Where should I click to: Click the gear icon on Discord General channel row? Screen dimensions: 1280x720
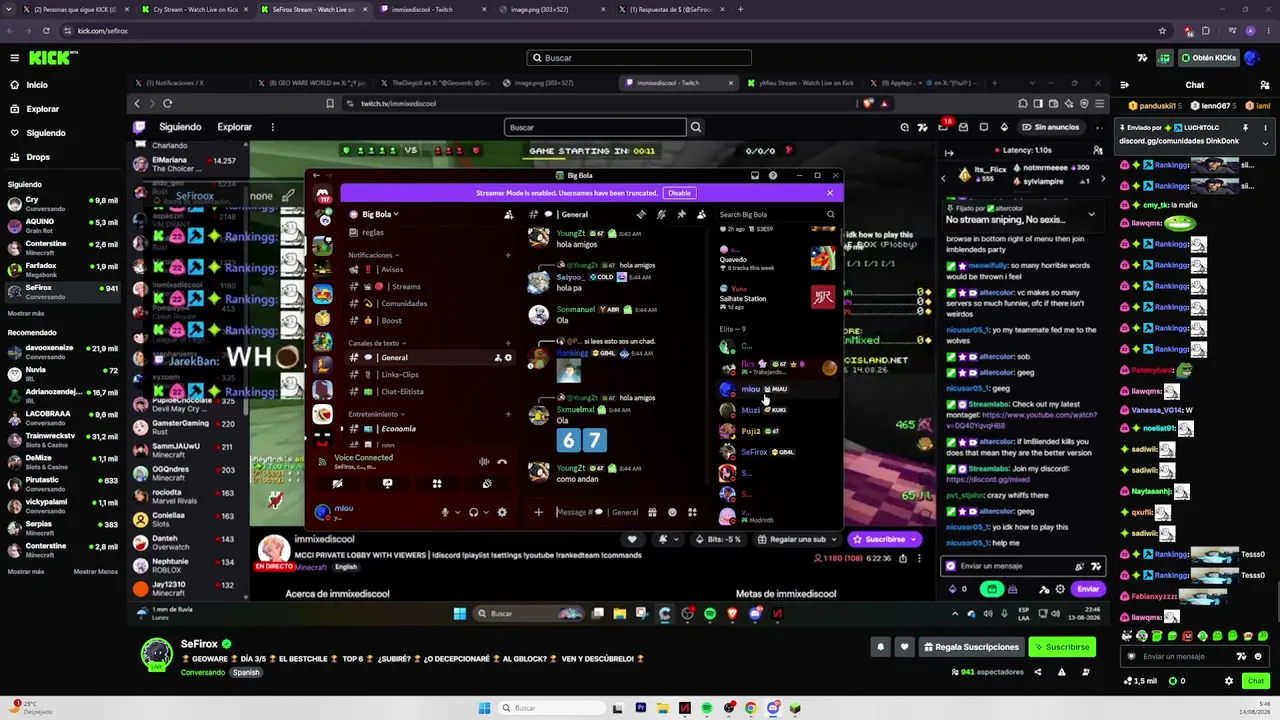pos(508,358)
